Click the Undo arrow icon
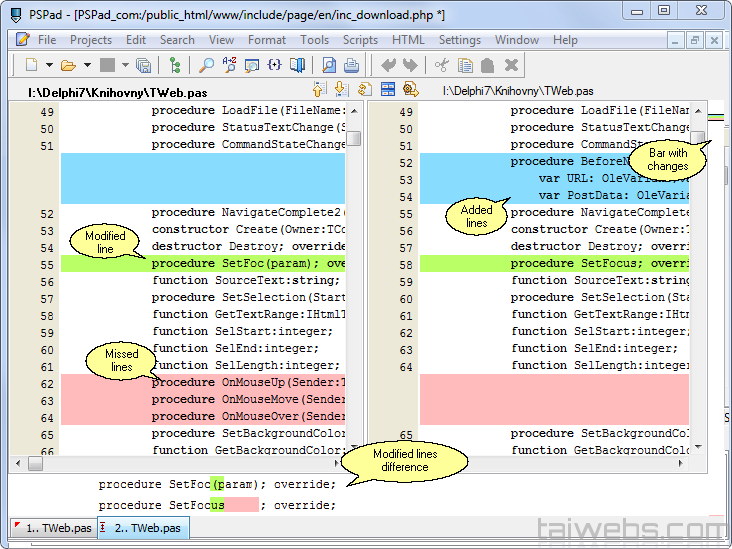Image resolution: width=732 pixels, height=549 pixels. click(x=388, y=66)
